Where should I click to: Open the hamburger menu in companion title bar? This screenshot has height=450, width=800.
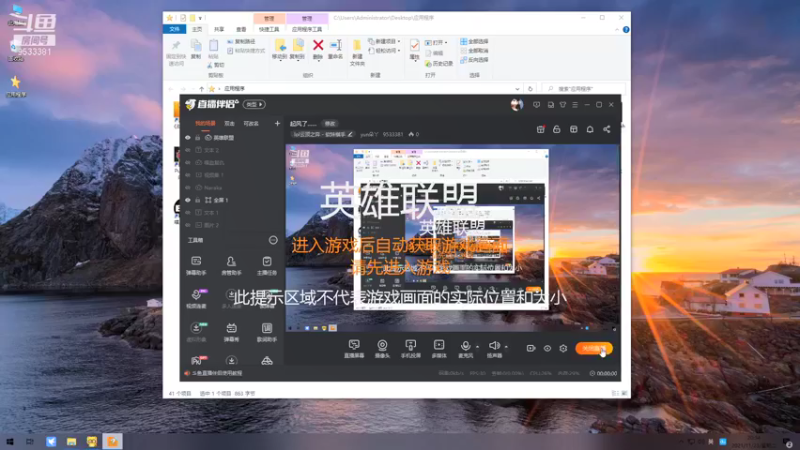[574, 105]
